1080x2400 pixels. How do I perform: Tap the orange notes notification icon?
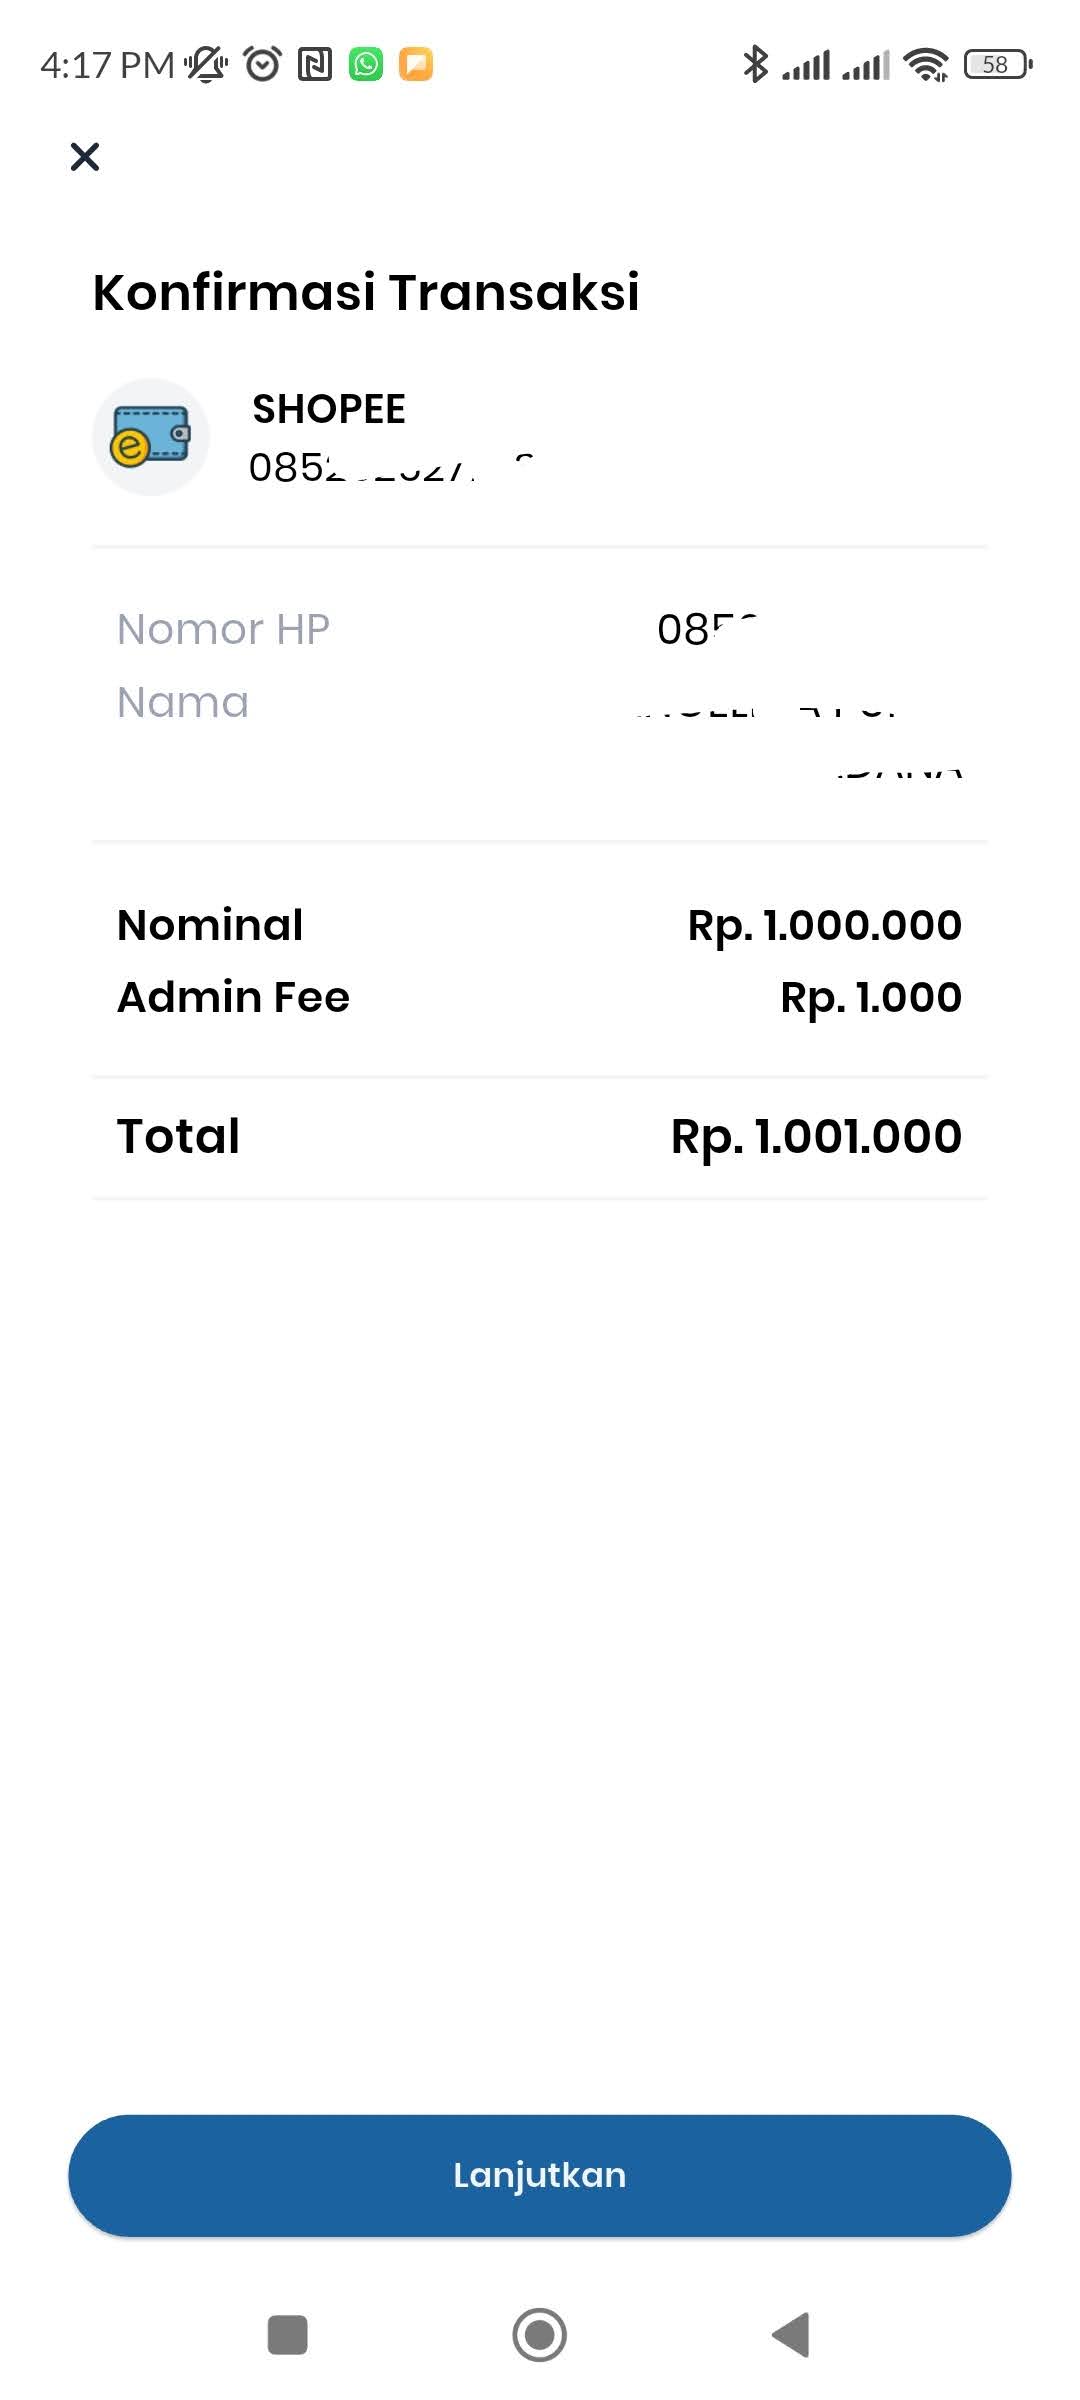pyautogui.click(x=416, y=64)
